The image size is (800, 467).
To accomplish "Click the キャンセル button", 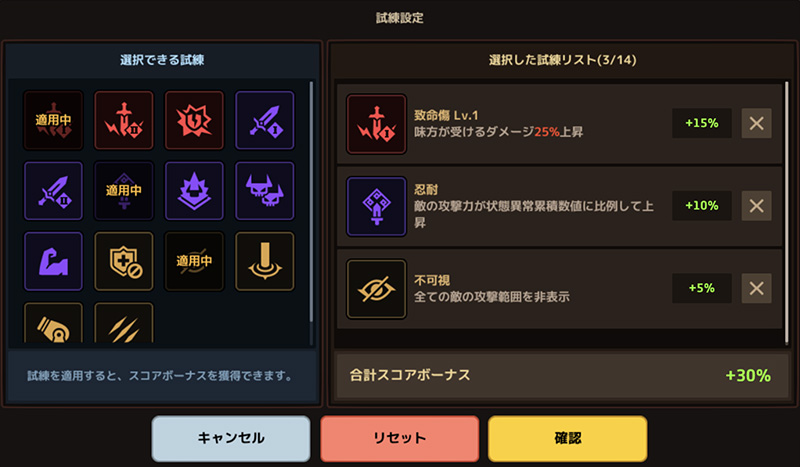I will [231, 438].
